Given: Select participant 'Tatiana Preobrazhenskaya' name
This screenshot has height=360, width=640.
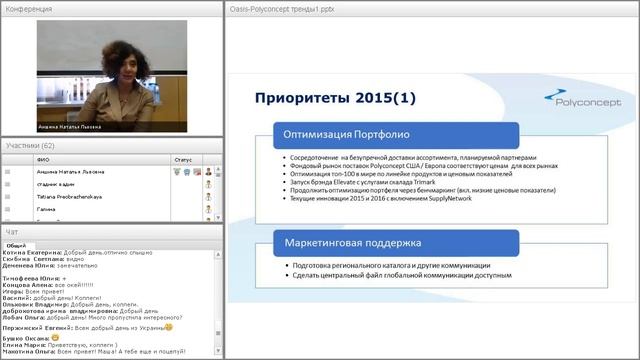Looking at the screenshot, I should 69,197.
